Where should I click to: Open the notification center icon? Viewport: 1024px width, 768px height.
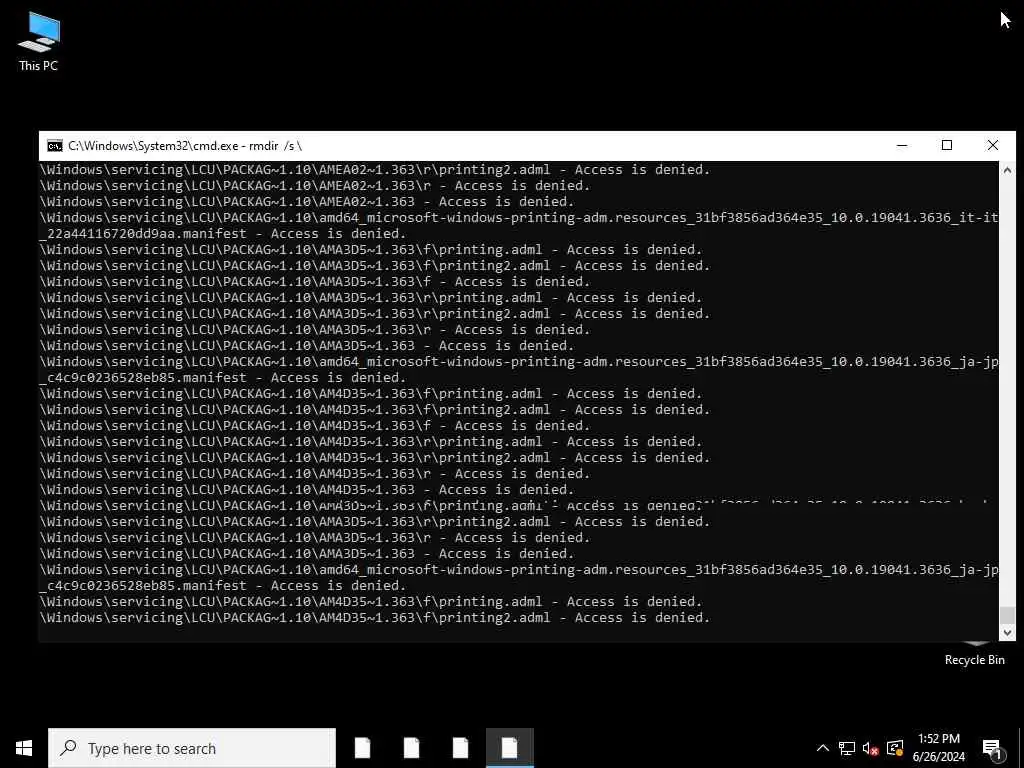[x=992, y=748]
